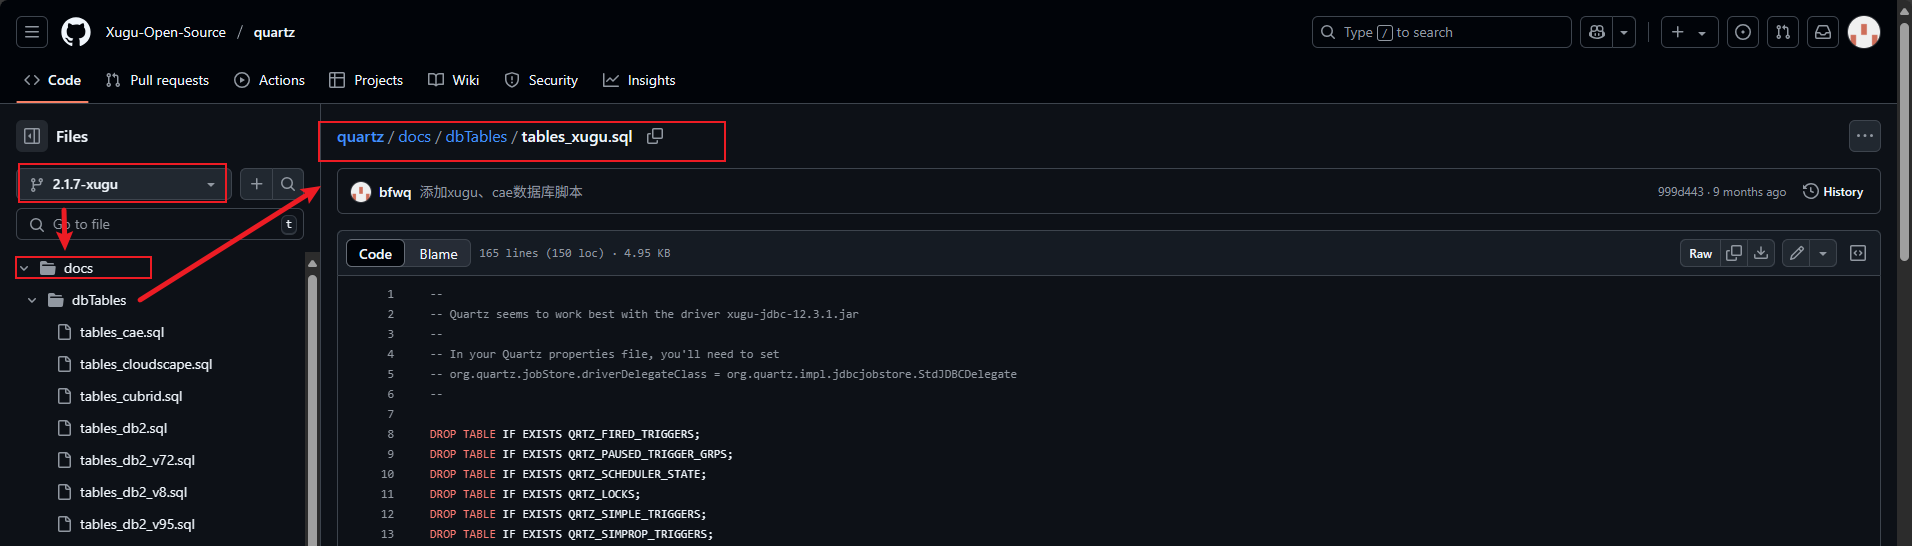
Task: Add a file with the plus button
Action: point(257,184)
